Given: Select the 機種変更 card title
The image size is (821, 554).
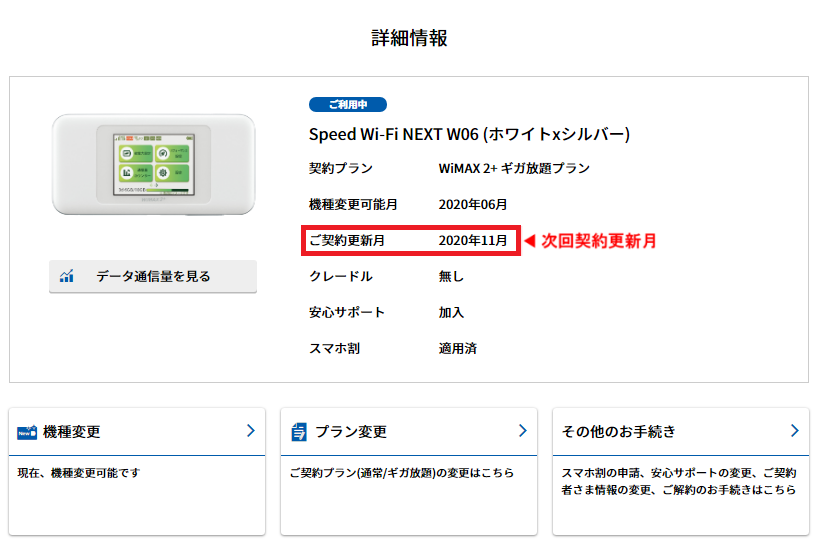Looking at the screenshot, I should tap(71, 432).
